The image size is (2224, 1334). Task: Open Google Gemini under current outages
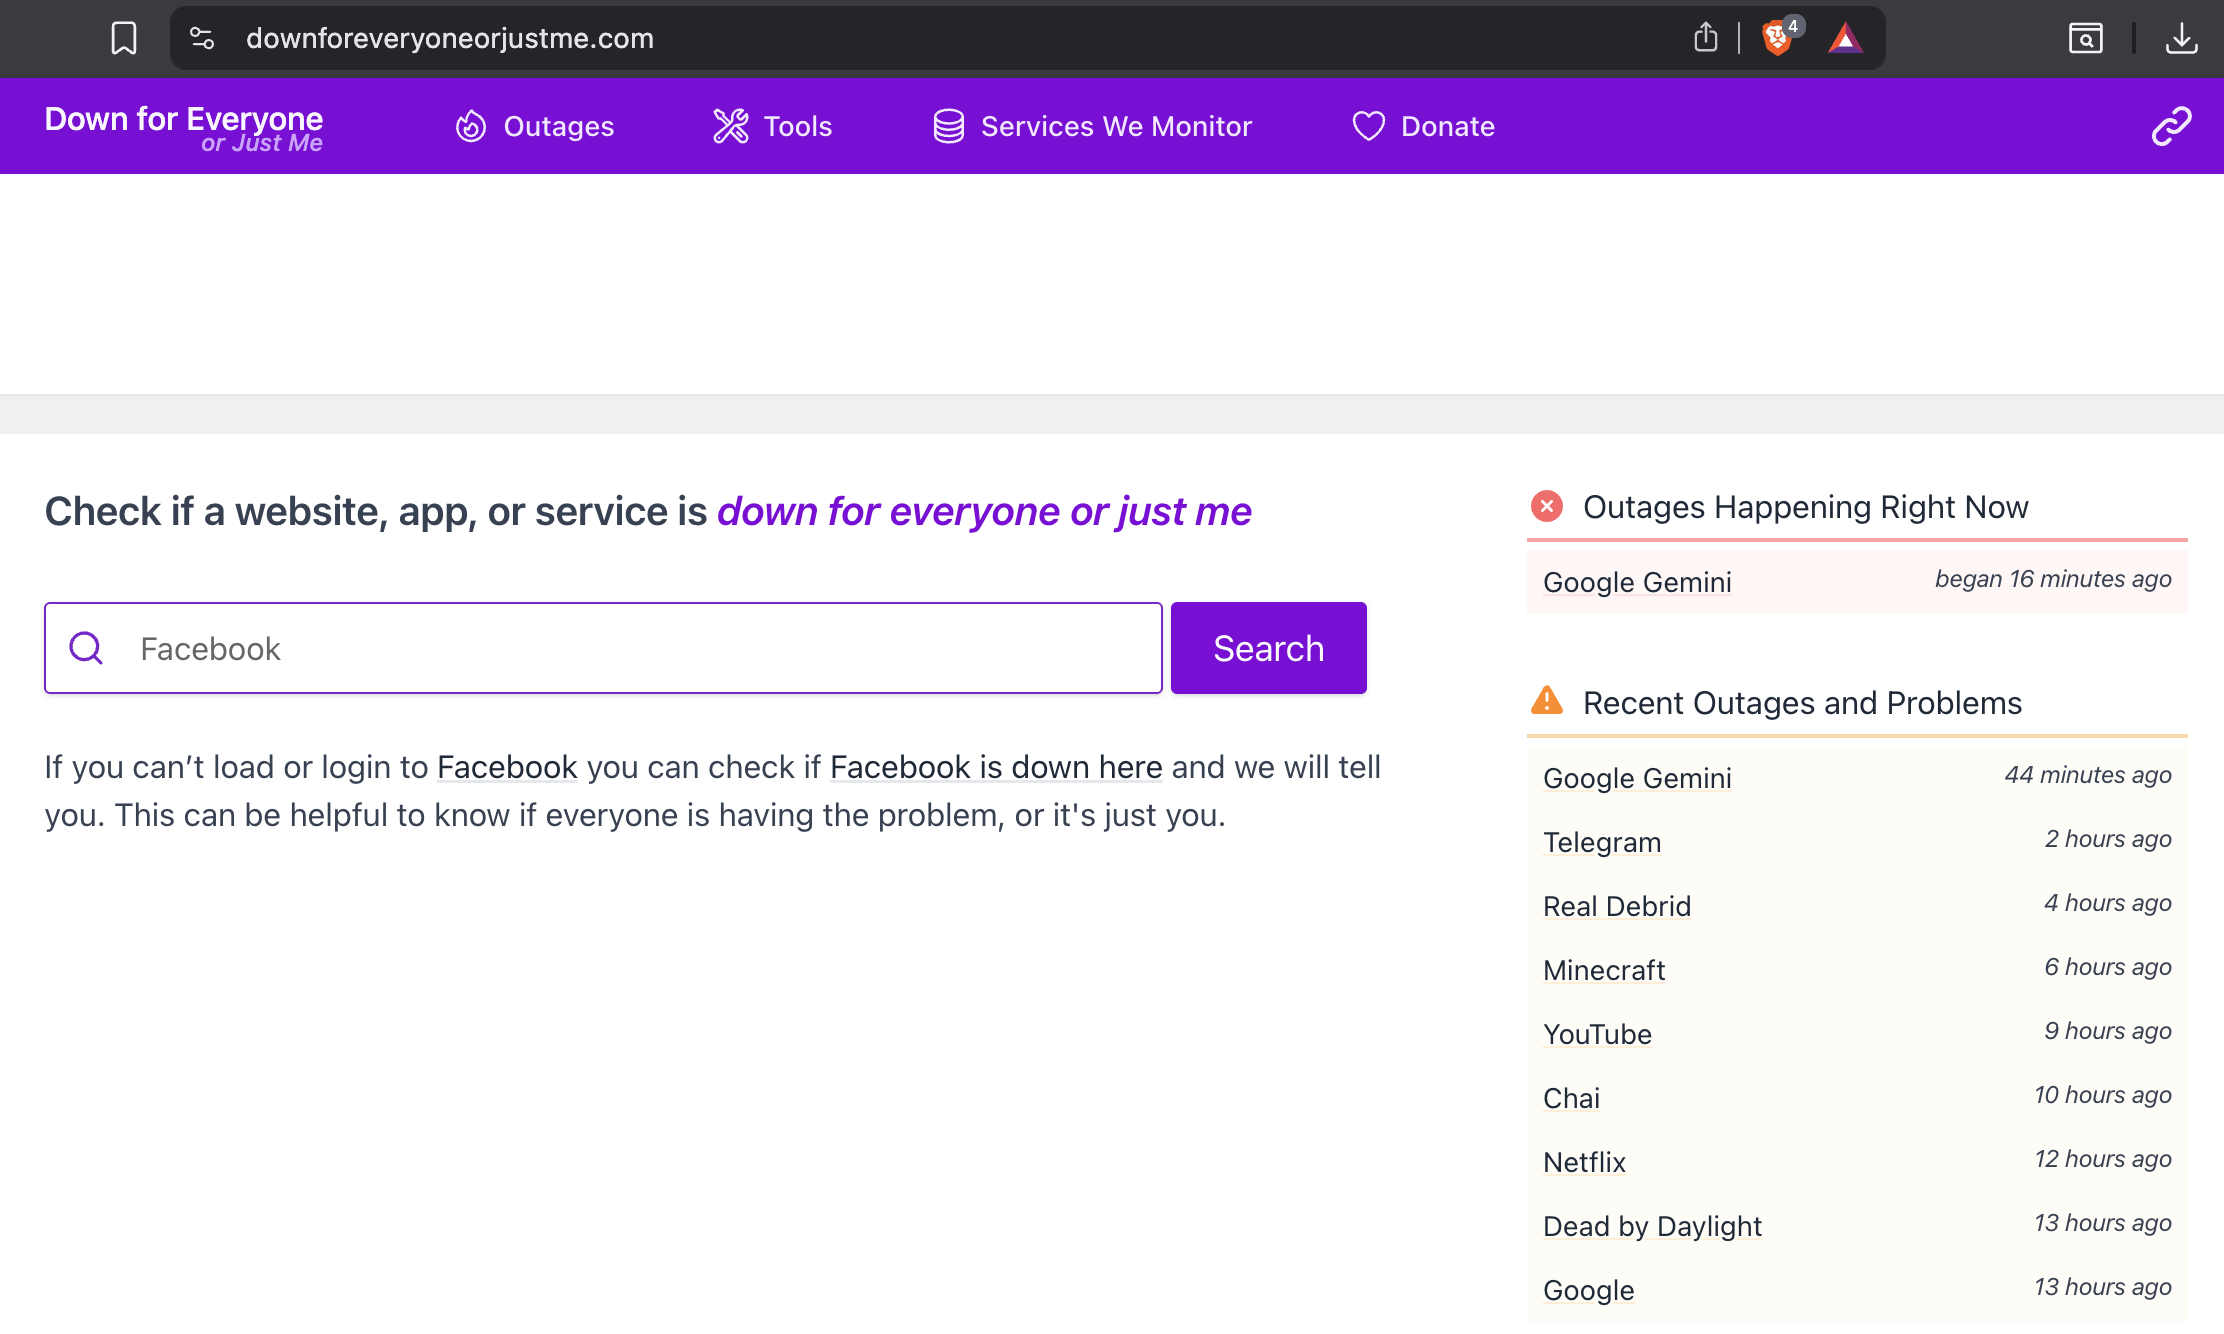pos(1637,582)
